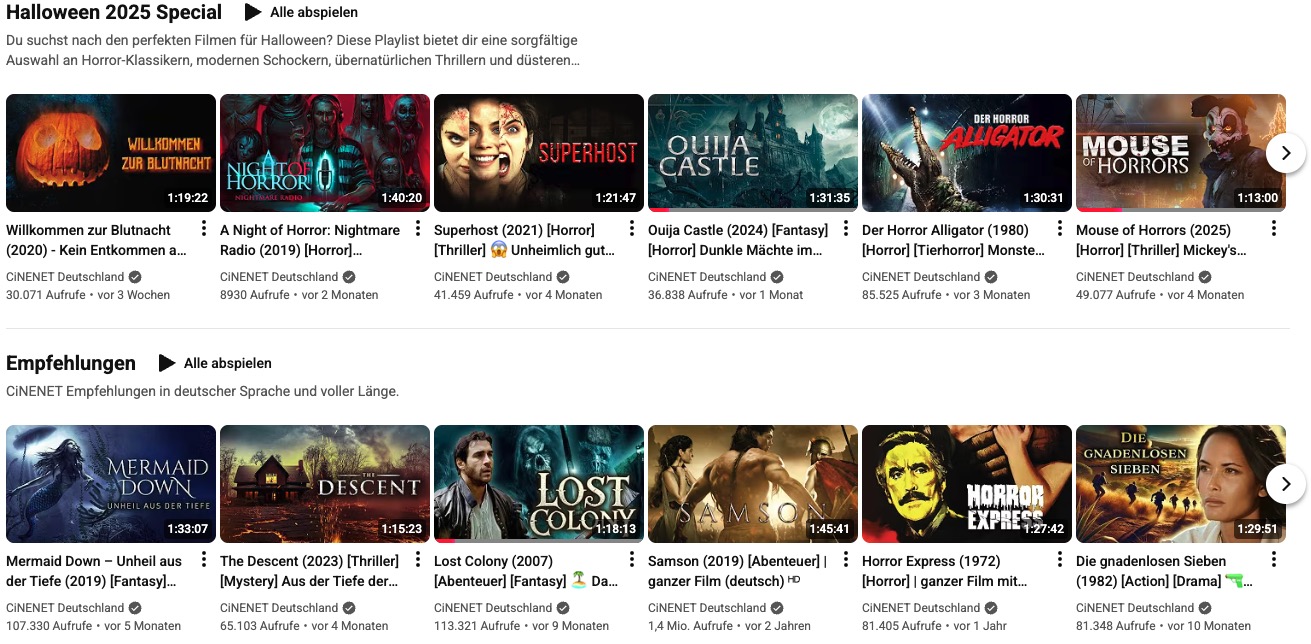Open three-dot menu for Willkommen zur Blutnacht
Screen dimensions: 1311x644
click(x=204, y=229)
